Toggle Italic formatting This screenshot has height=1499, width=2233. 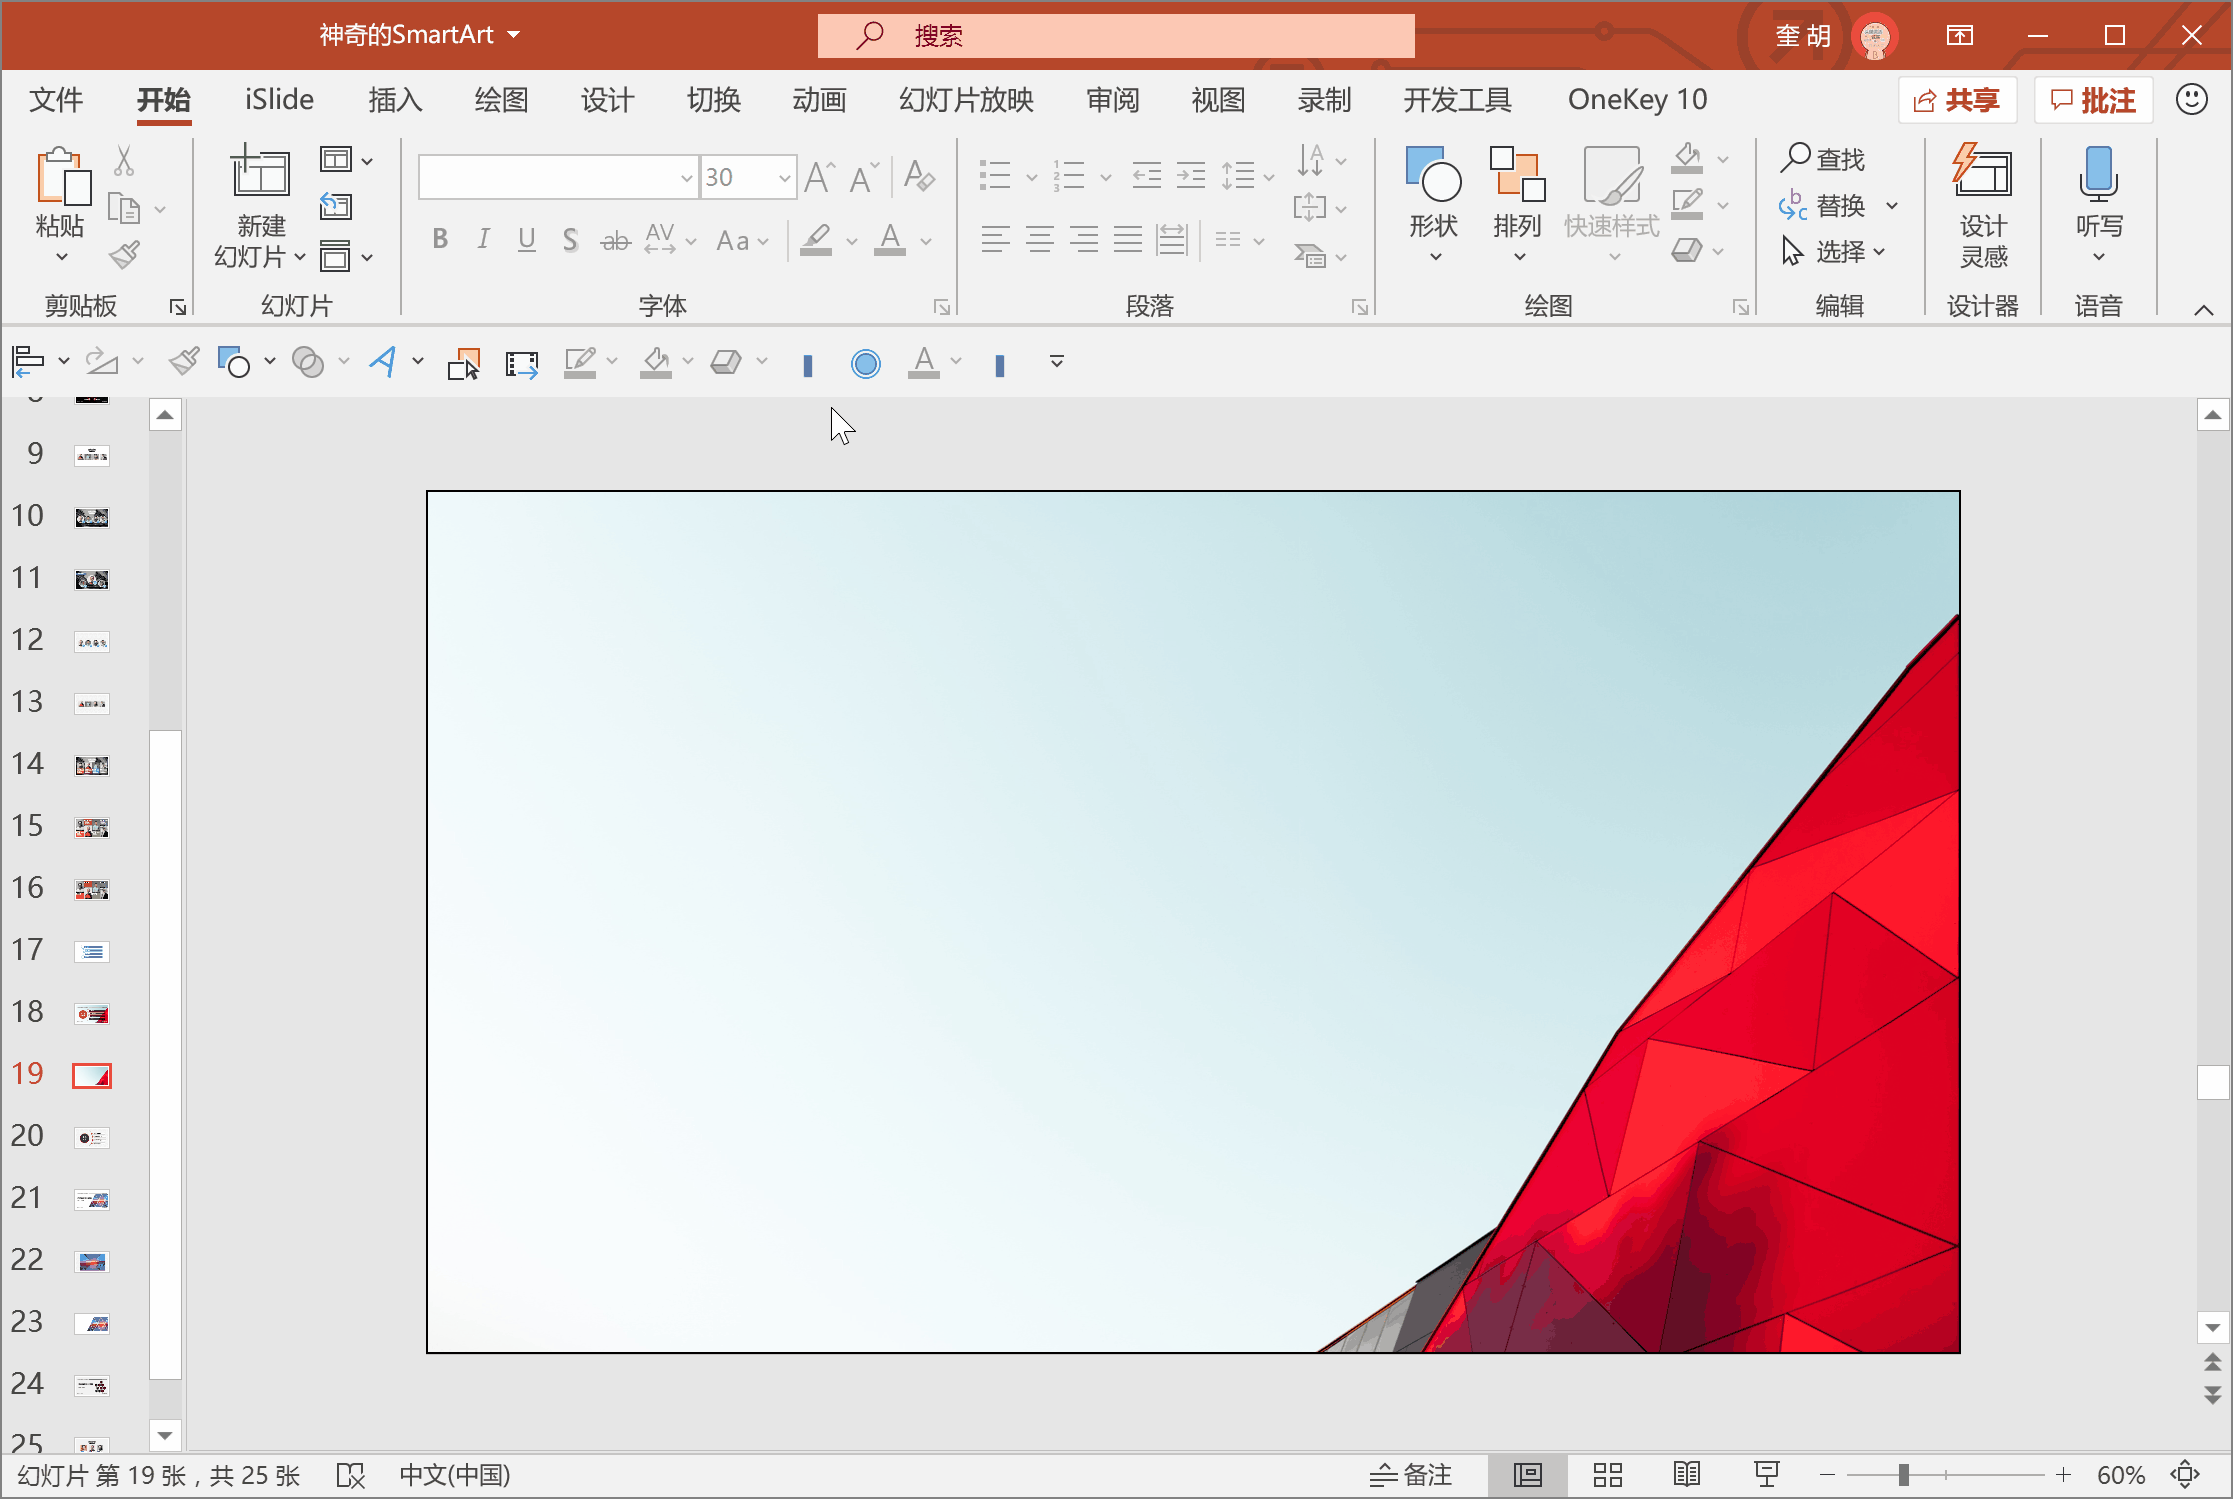coord(483,239)
